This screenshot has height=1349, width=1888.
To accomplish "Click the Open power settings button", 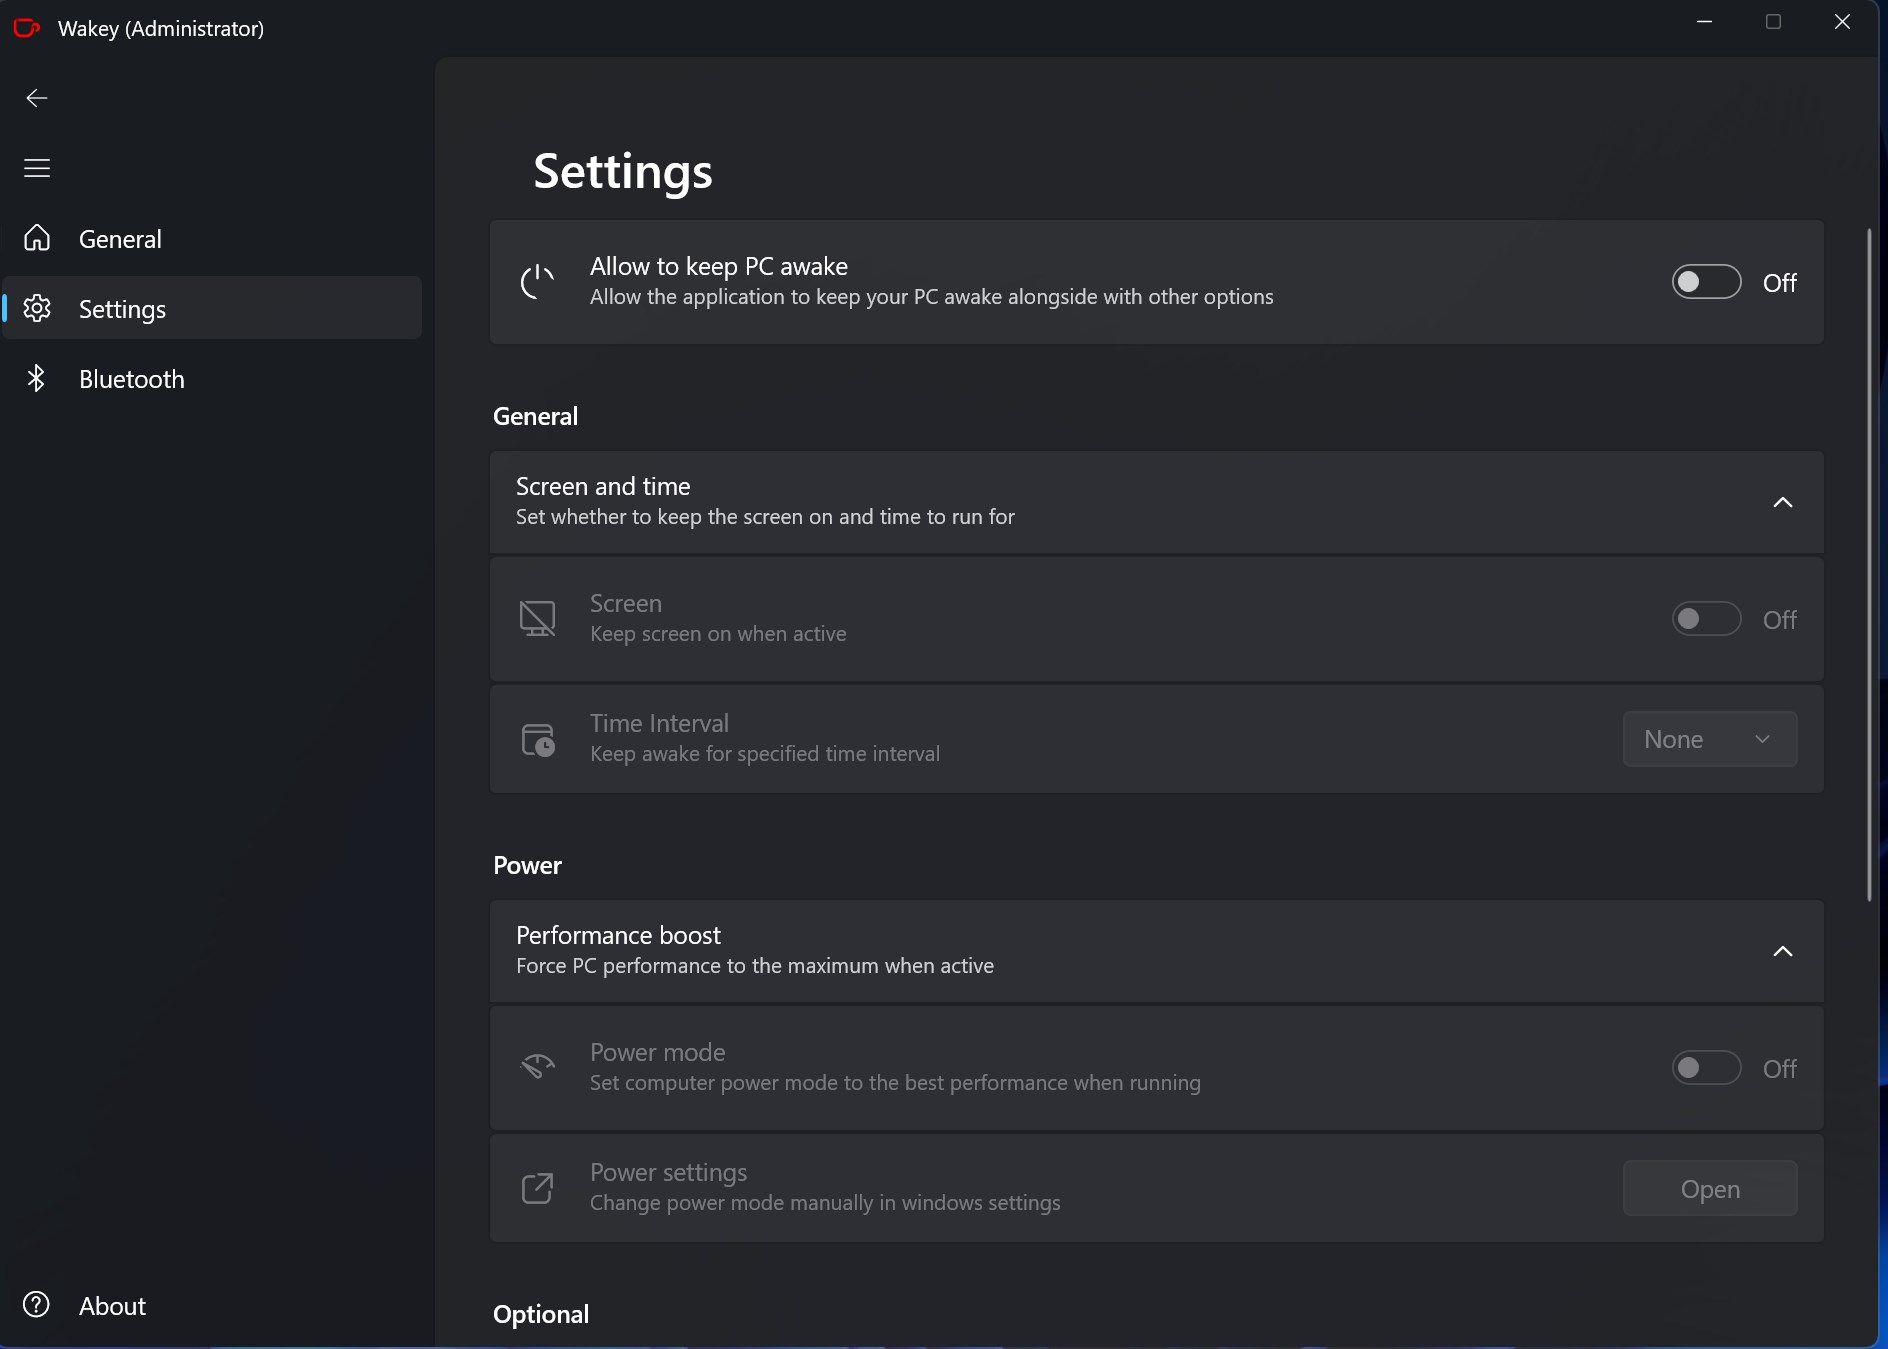I will [1709, 1189].
